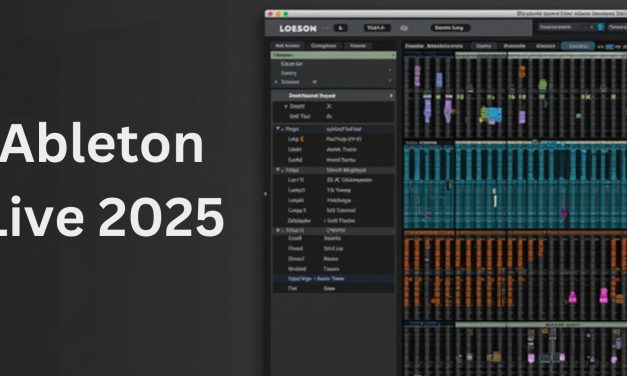Click the X icon in the left panel

pyautogui.click(x=329, y=106)
